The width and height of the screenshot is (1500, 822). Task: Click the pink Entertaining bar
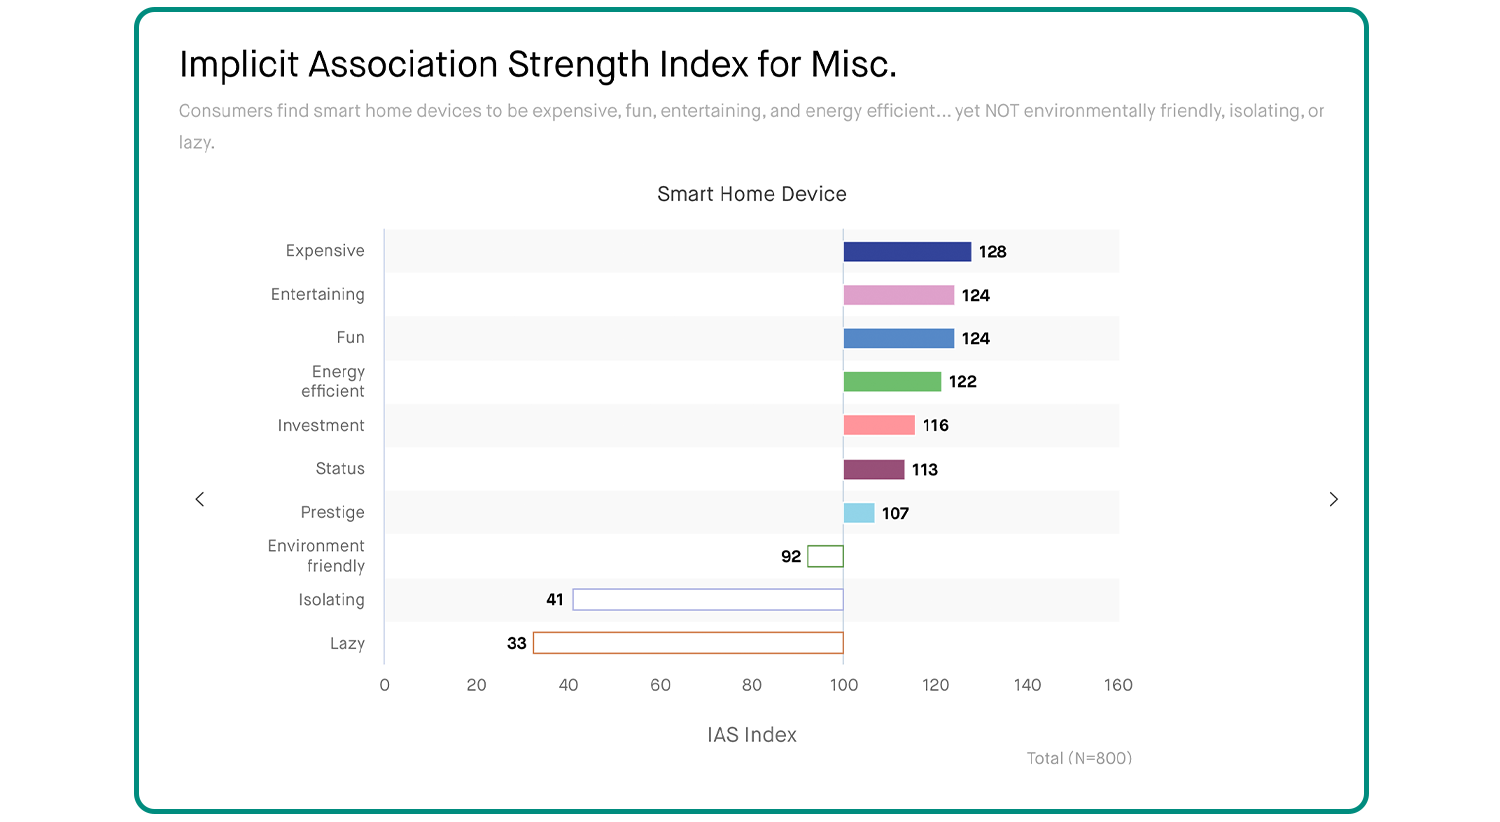click(x=898, y=295)
